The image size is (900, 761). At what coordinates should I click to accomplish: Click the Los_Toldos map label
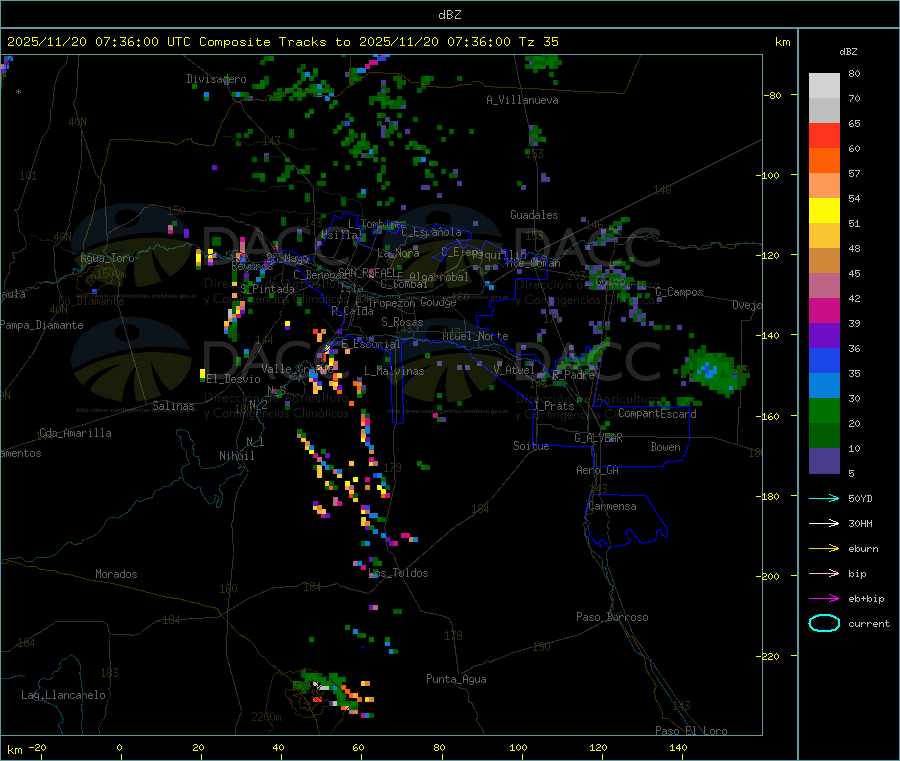pos(398,573)
